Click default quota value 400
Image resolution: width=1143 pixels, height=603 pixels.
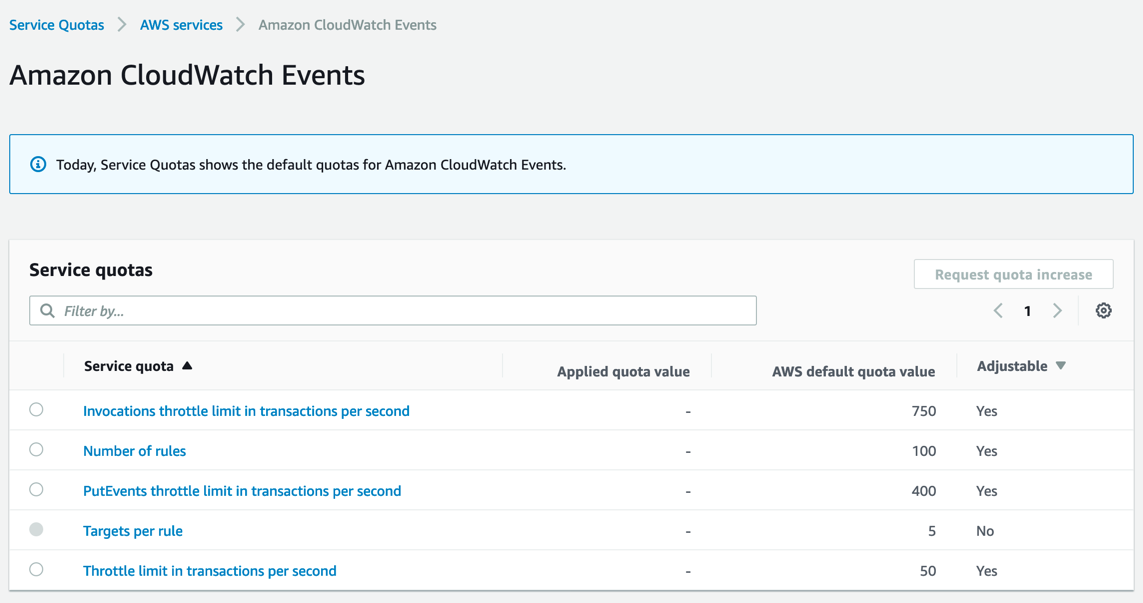tap(924, 491)
